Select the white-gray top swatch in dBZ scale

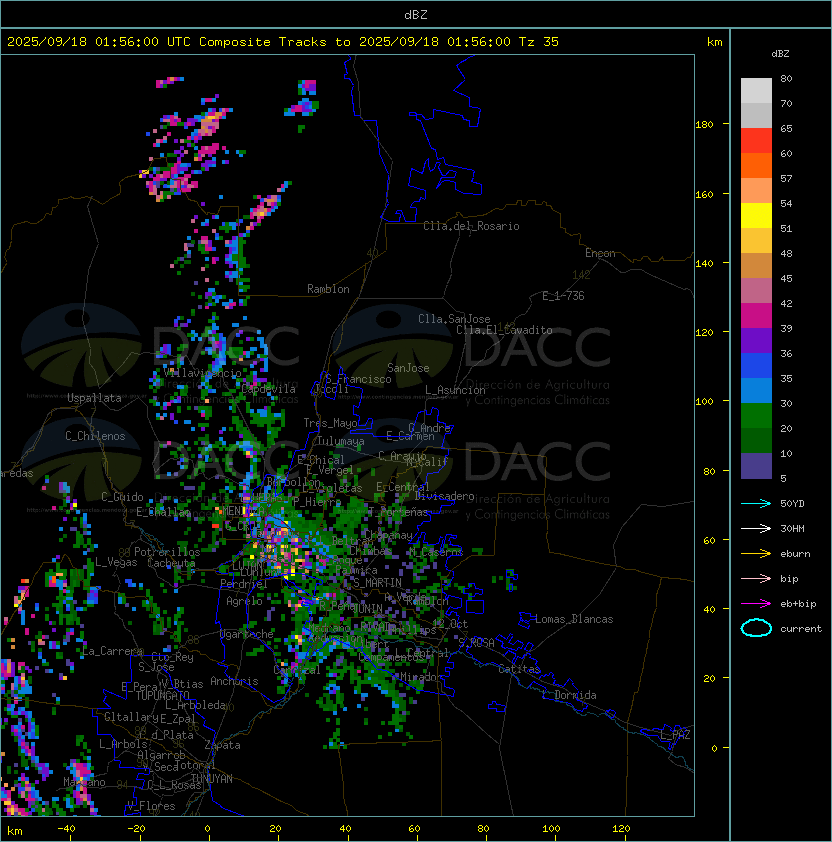point(756,90)
